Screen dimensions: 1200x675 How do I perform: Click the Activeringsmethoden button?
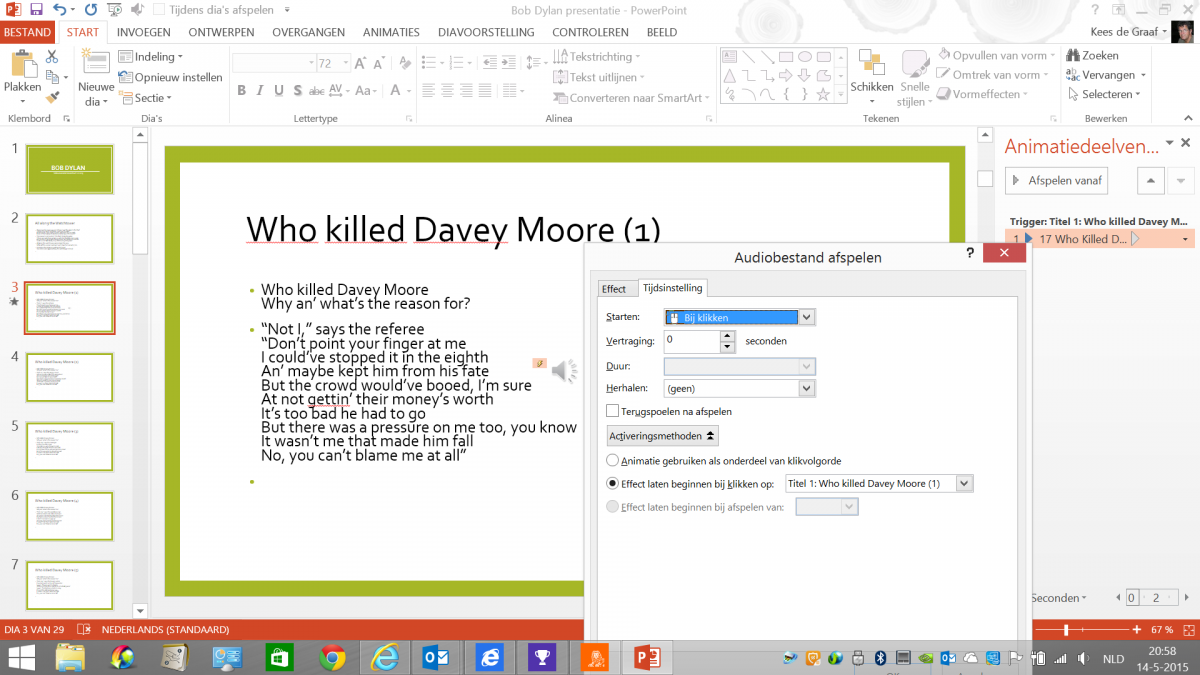point(663,436)
